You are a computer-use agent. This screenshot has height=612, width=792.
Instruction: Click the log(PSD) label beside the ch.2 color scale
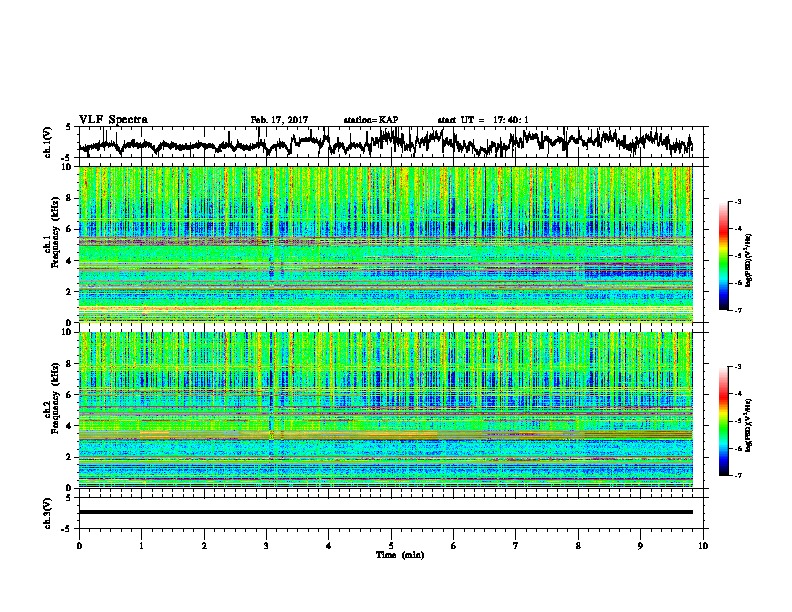[749, 425]
